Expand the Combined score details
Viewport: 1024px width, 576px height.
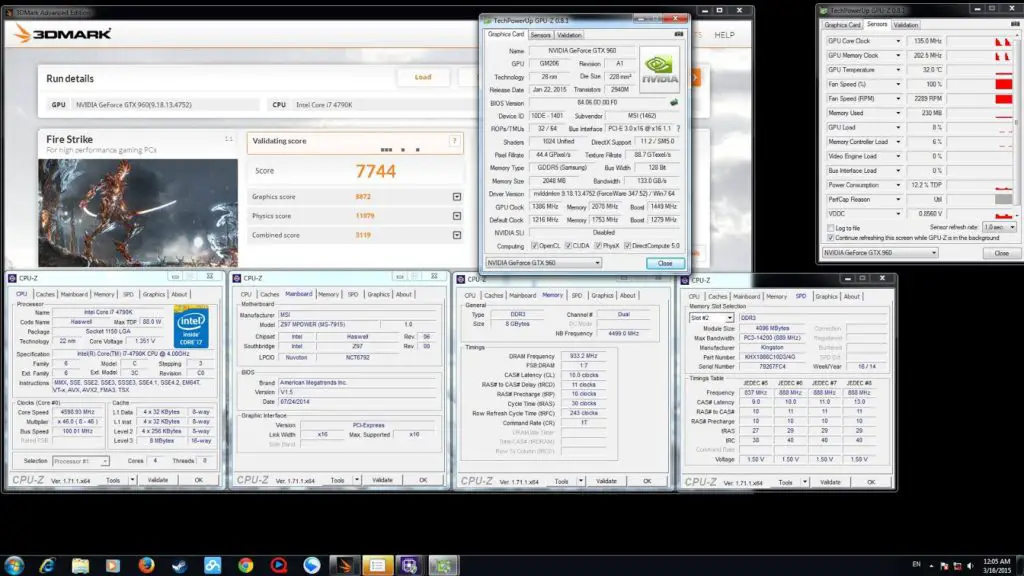coord(456,235)
